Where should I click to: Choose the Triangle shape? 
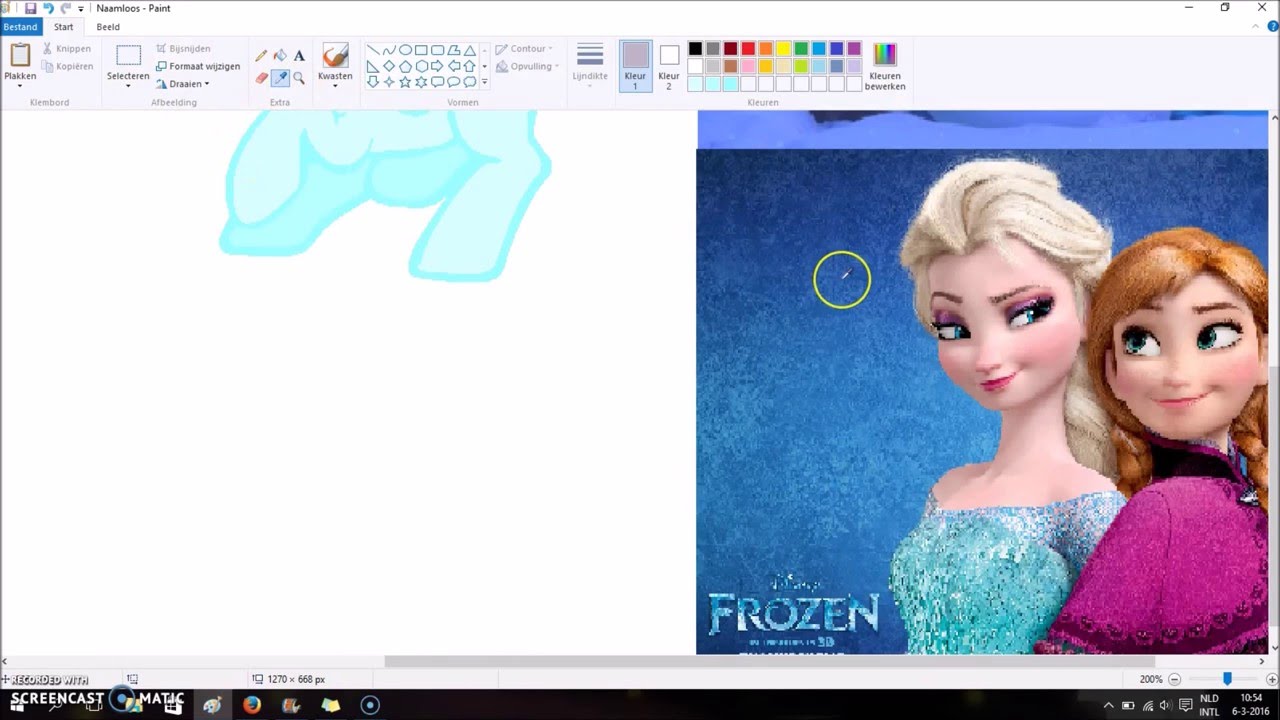pyautogui.click(x=469, y=50)
